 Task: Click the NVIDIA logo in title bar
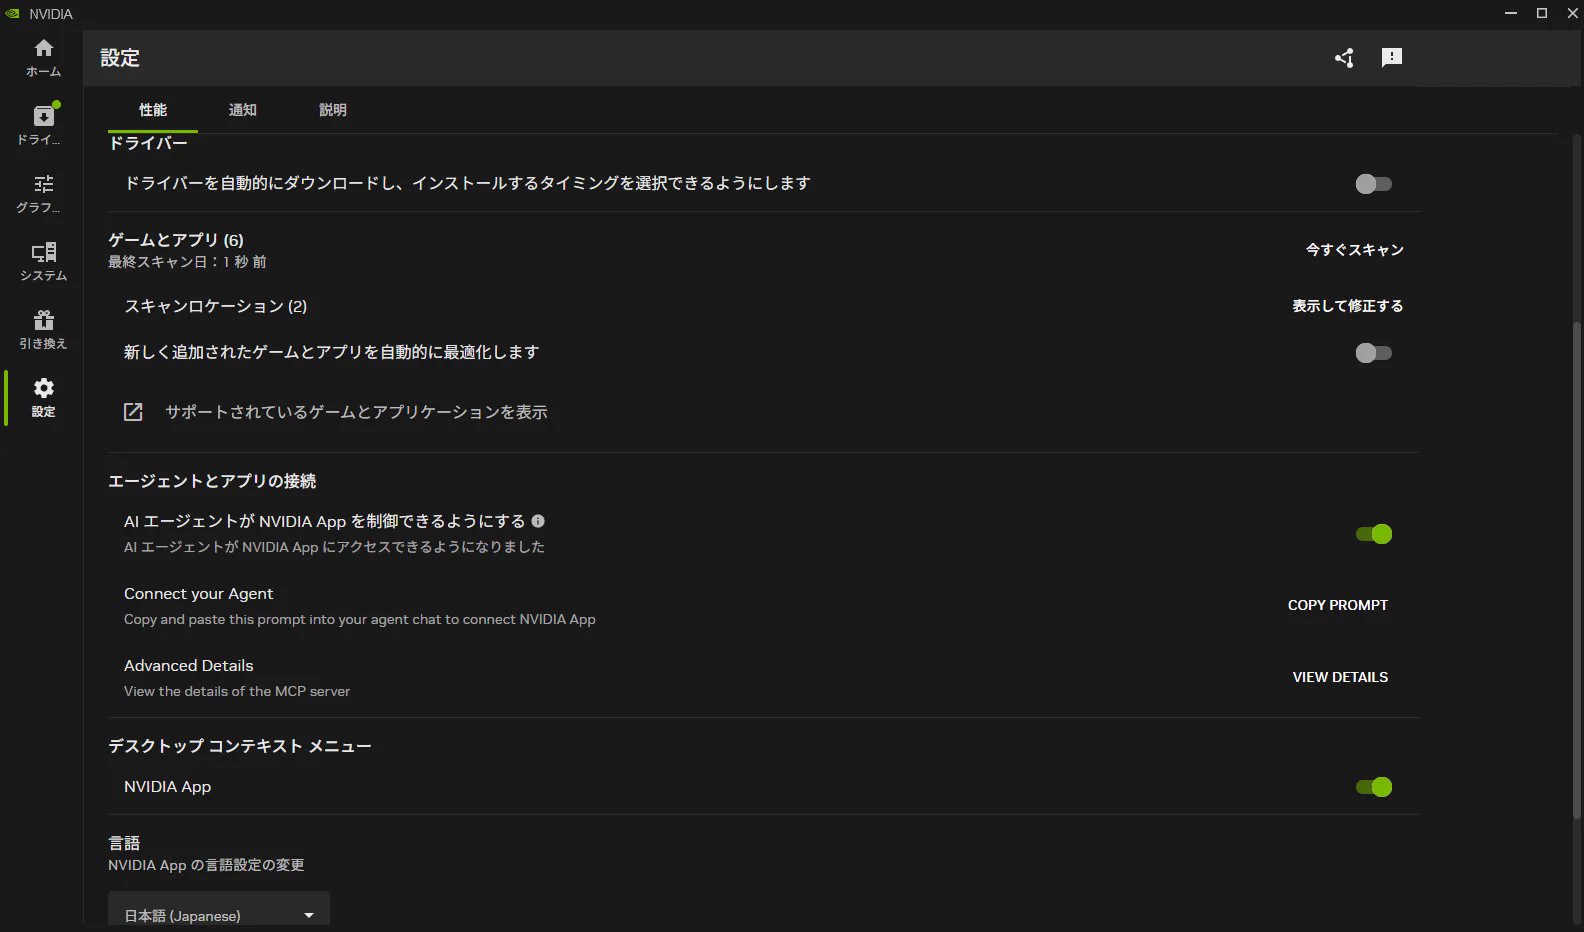(12, 14)
